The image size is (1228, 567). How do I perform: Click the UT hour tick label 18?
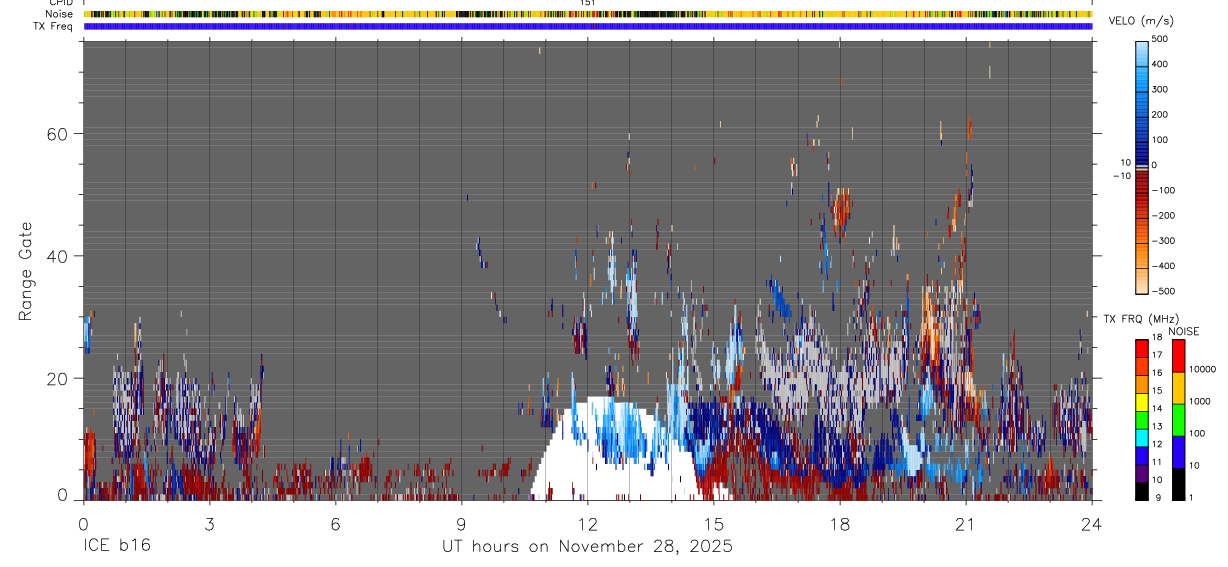(x=839, y=523)
